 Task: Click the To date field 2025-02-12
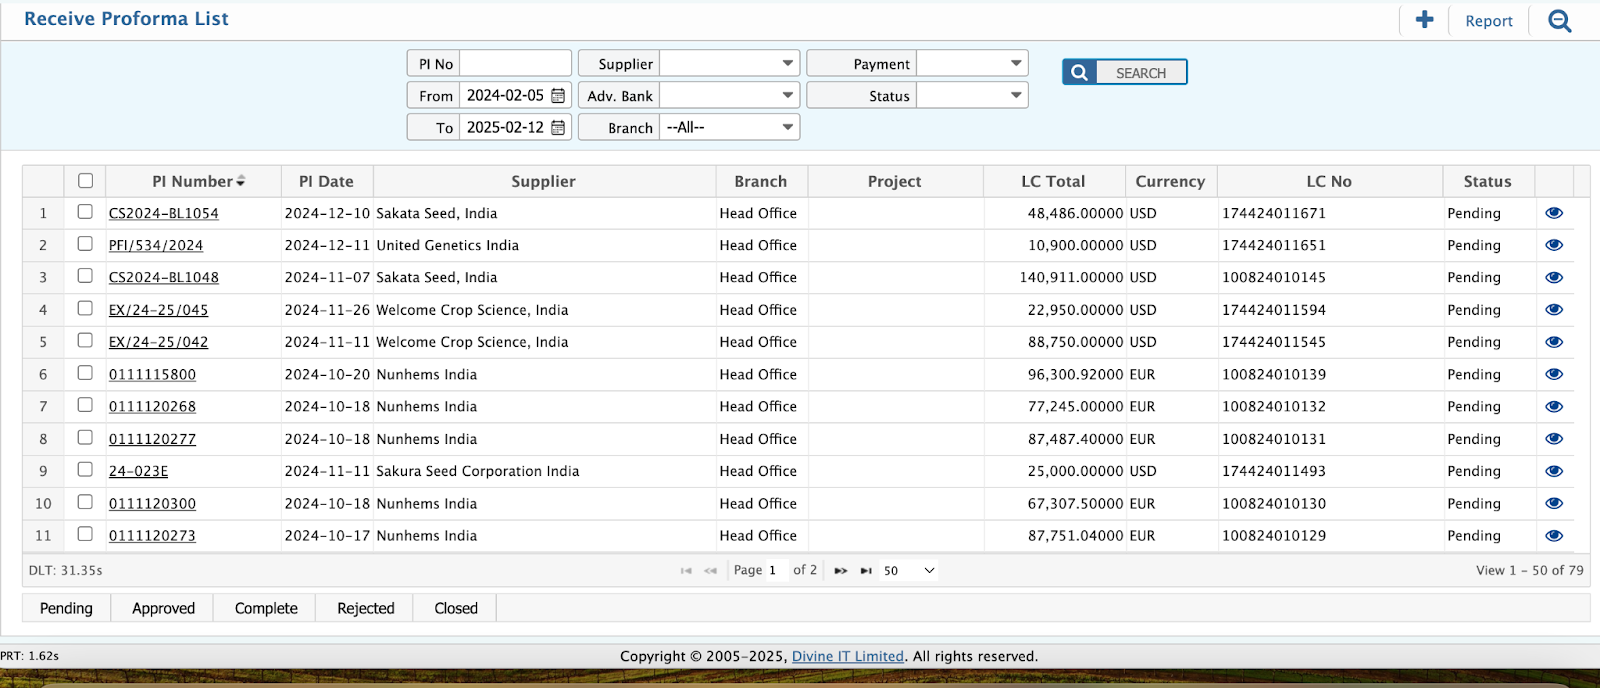coord(505,127)
